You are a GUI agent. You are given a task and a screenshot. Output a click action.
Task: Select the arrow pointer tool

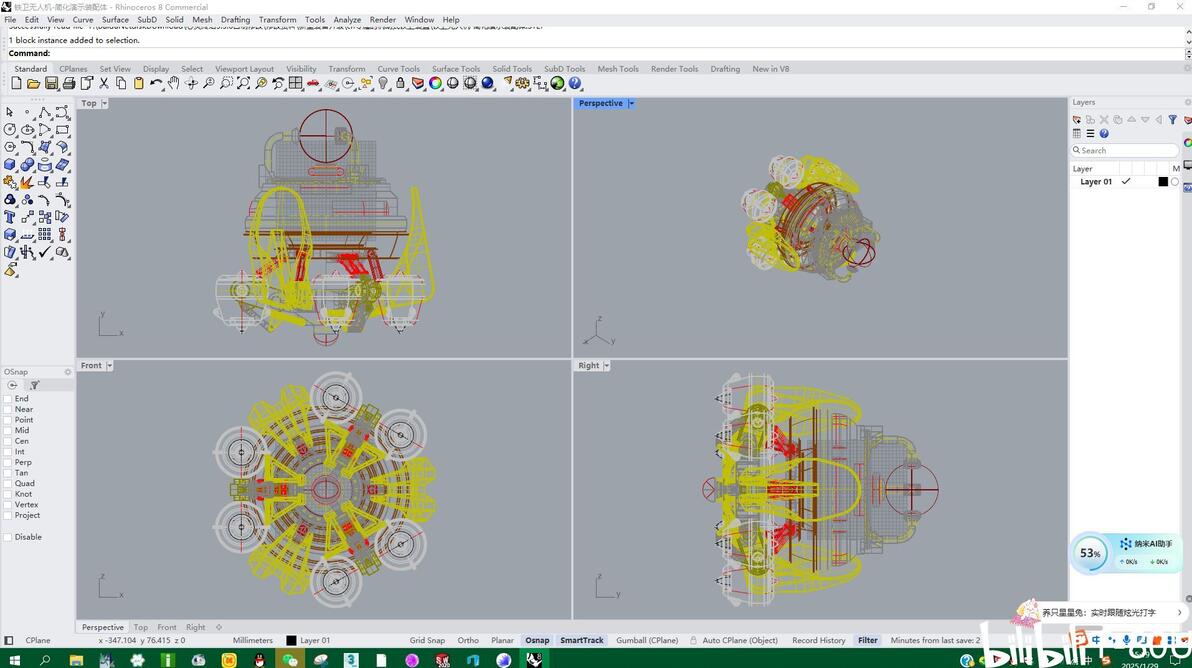(x=10, y=112)
